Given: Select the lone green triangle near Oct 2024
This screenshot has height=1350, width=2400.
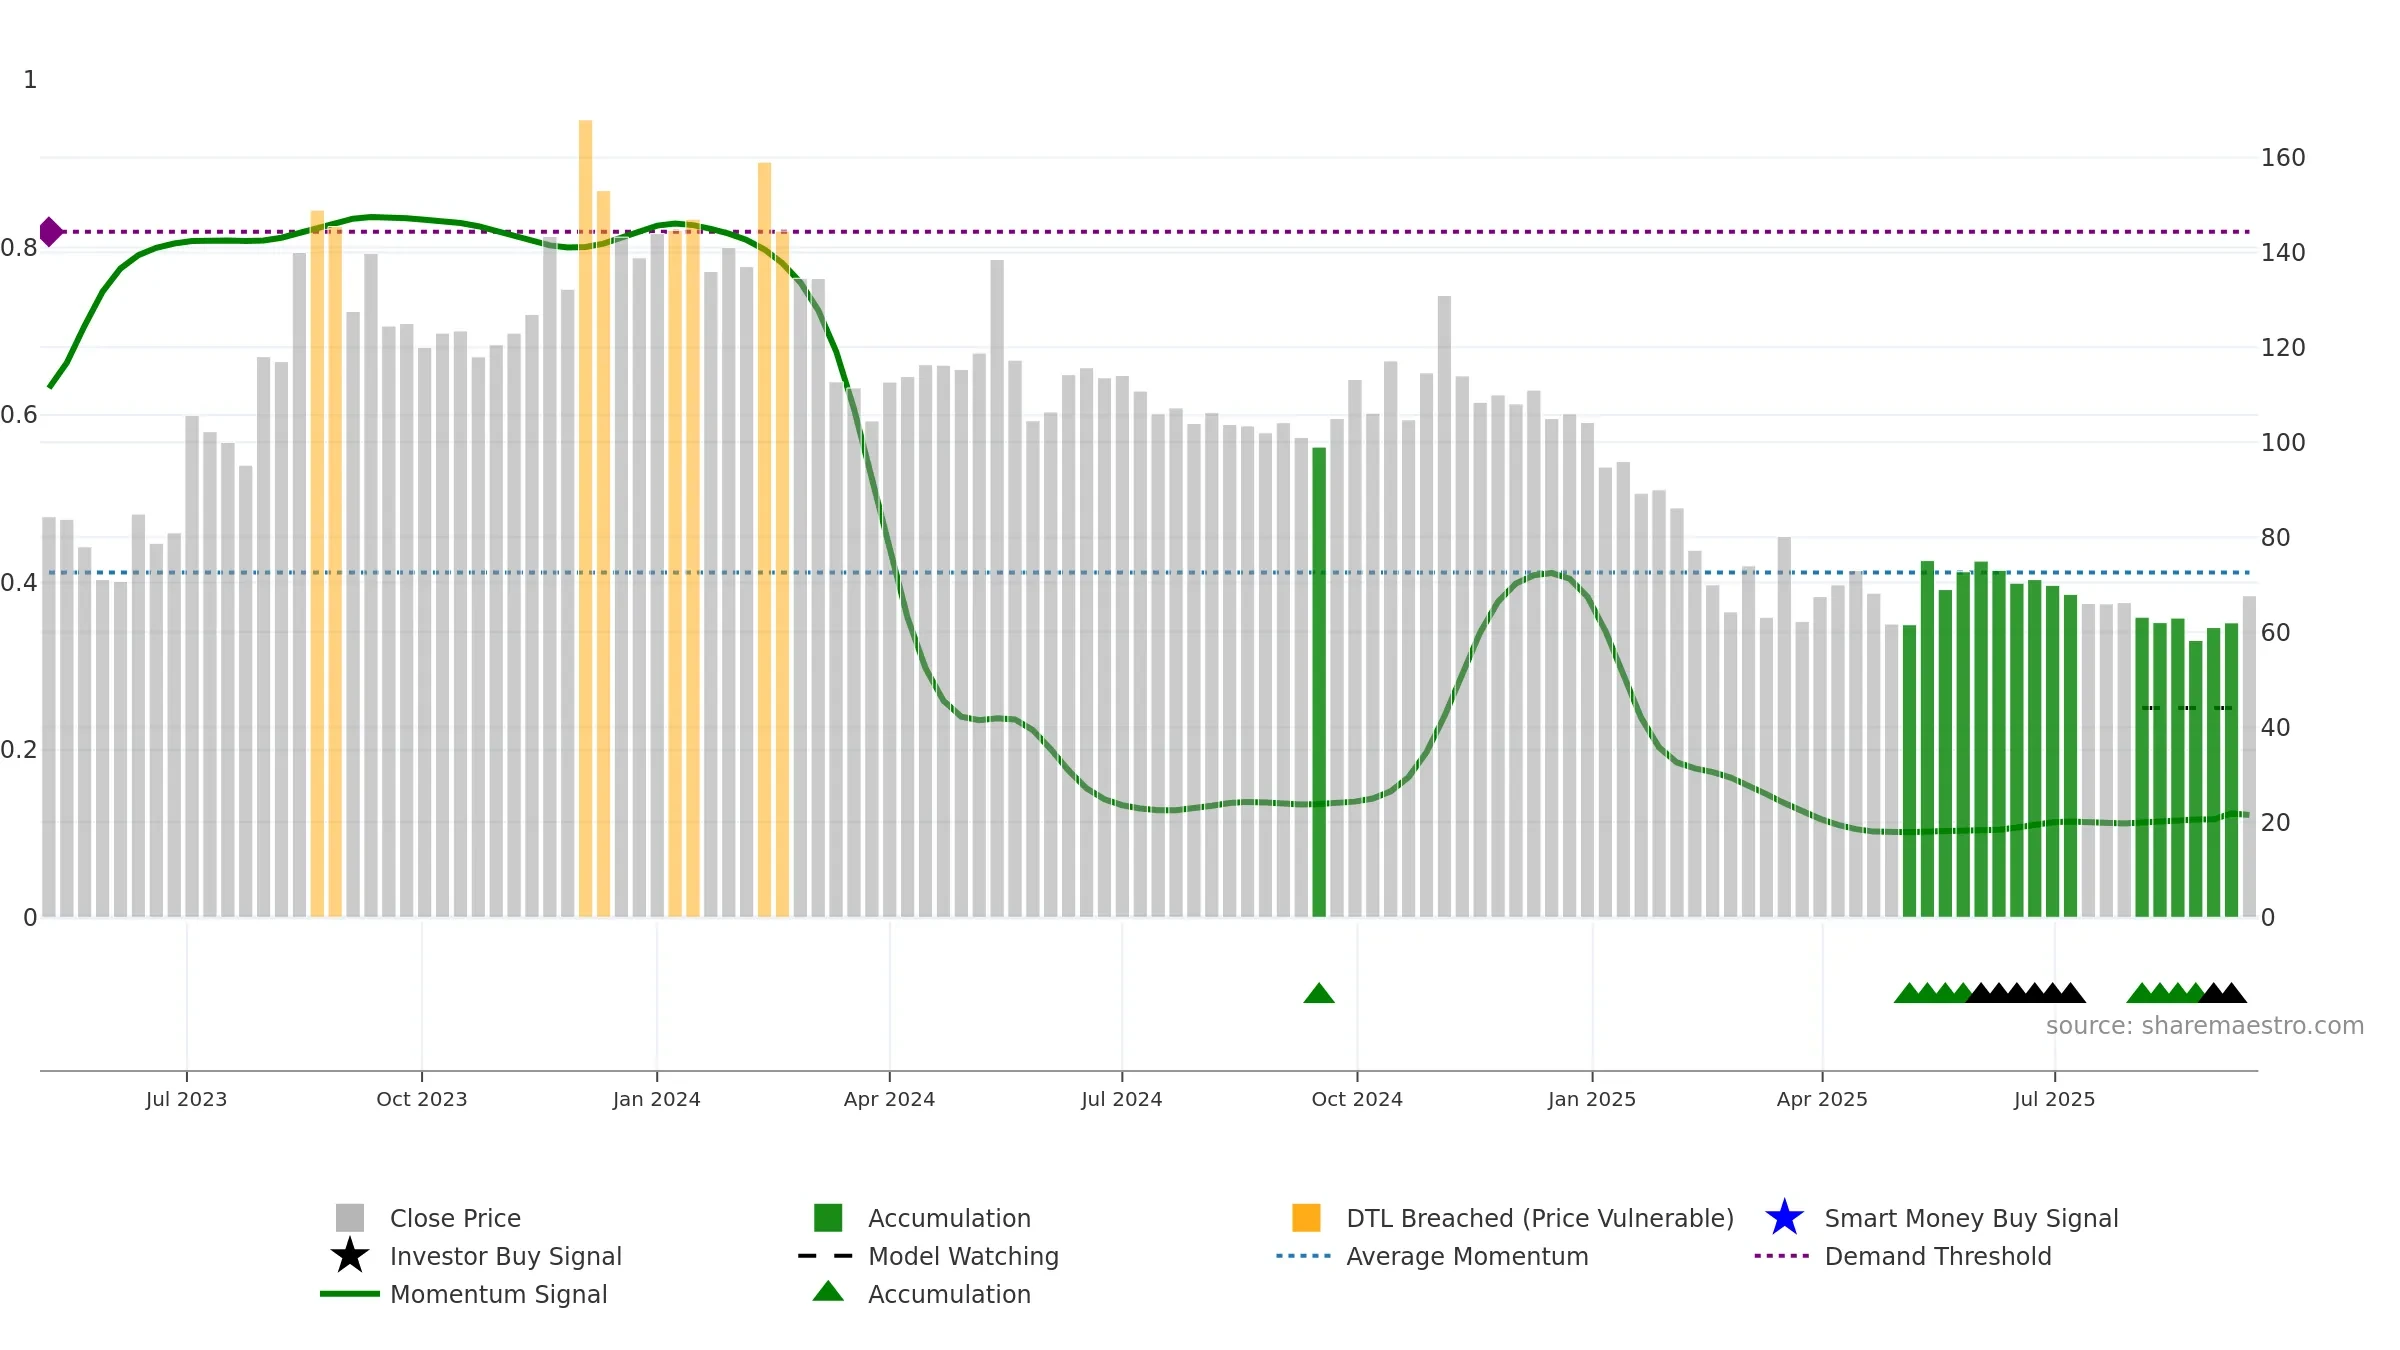Looking at the screenshot, I should pyautogui.click(x=1319, y=993).
